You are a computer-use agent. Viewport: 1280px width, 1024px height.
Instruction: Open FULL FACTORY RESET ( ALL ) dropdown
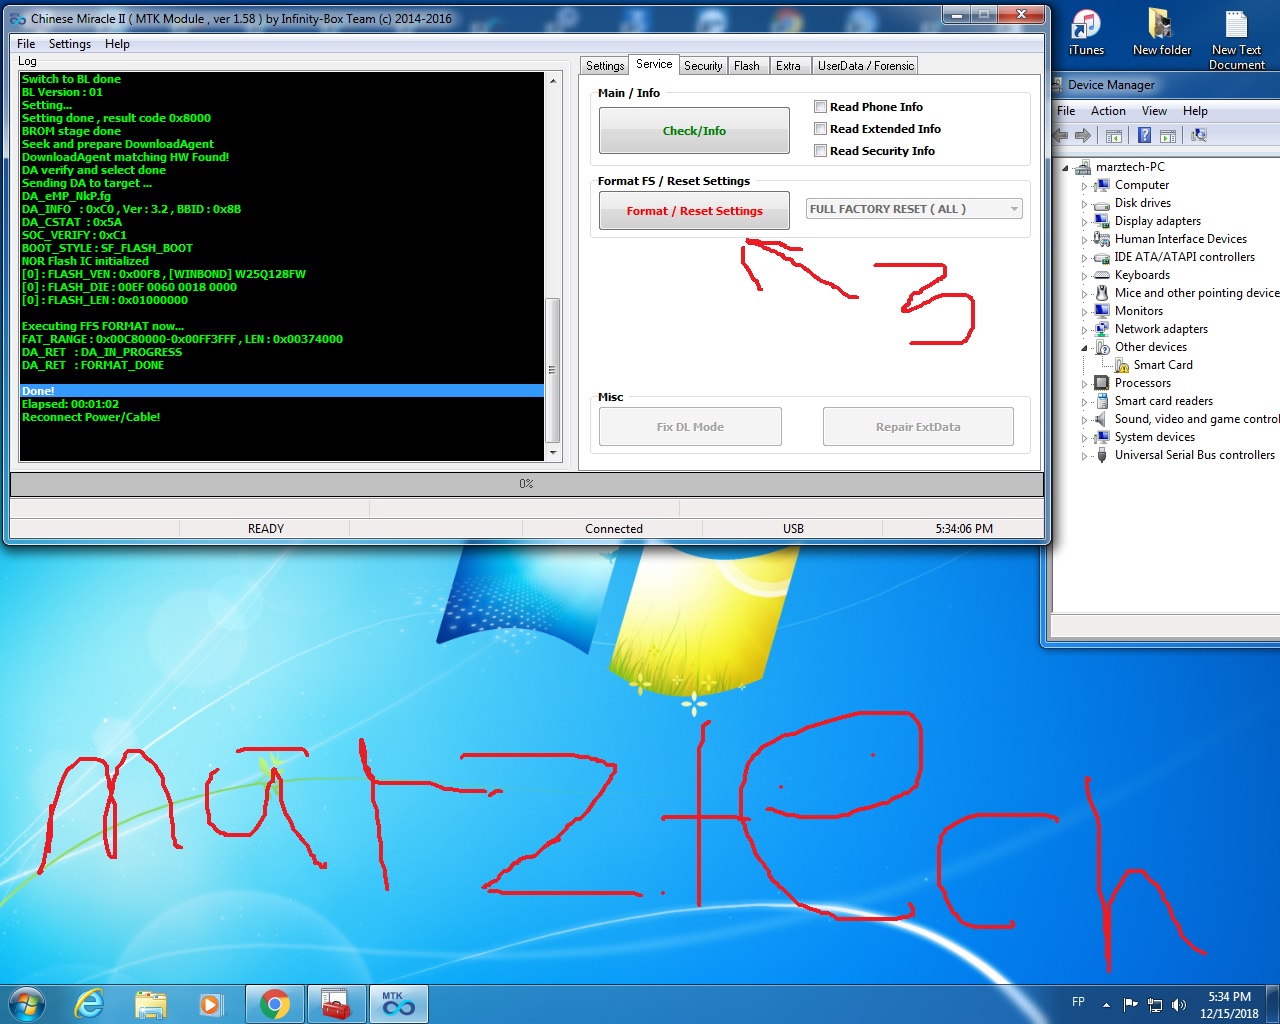pos(914,209)
